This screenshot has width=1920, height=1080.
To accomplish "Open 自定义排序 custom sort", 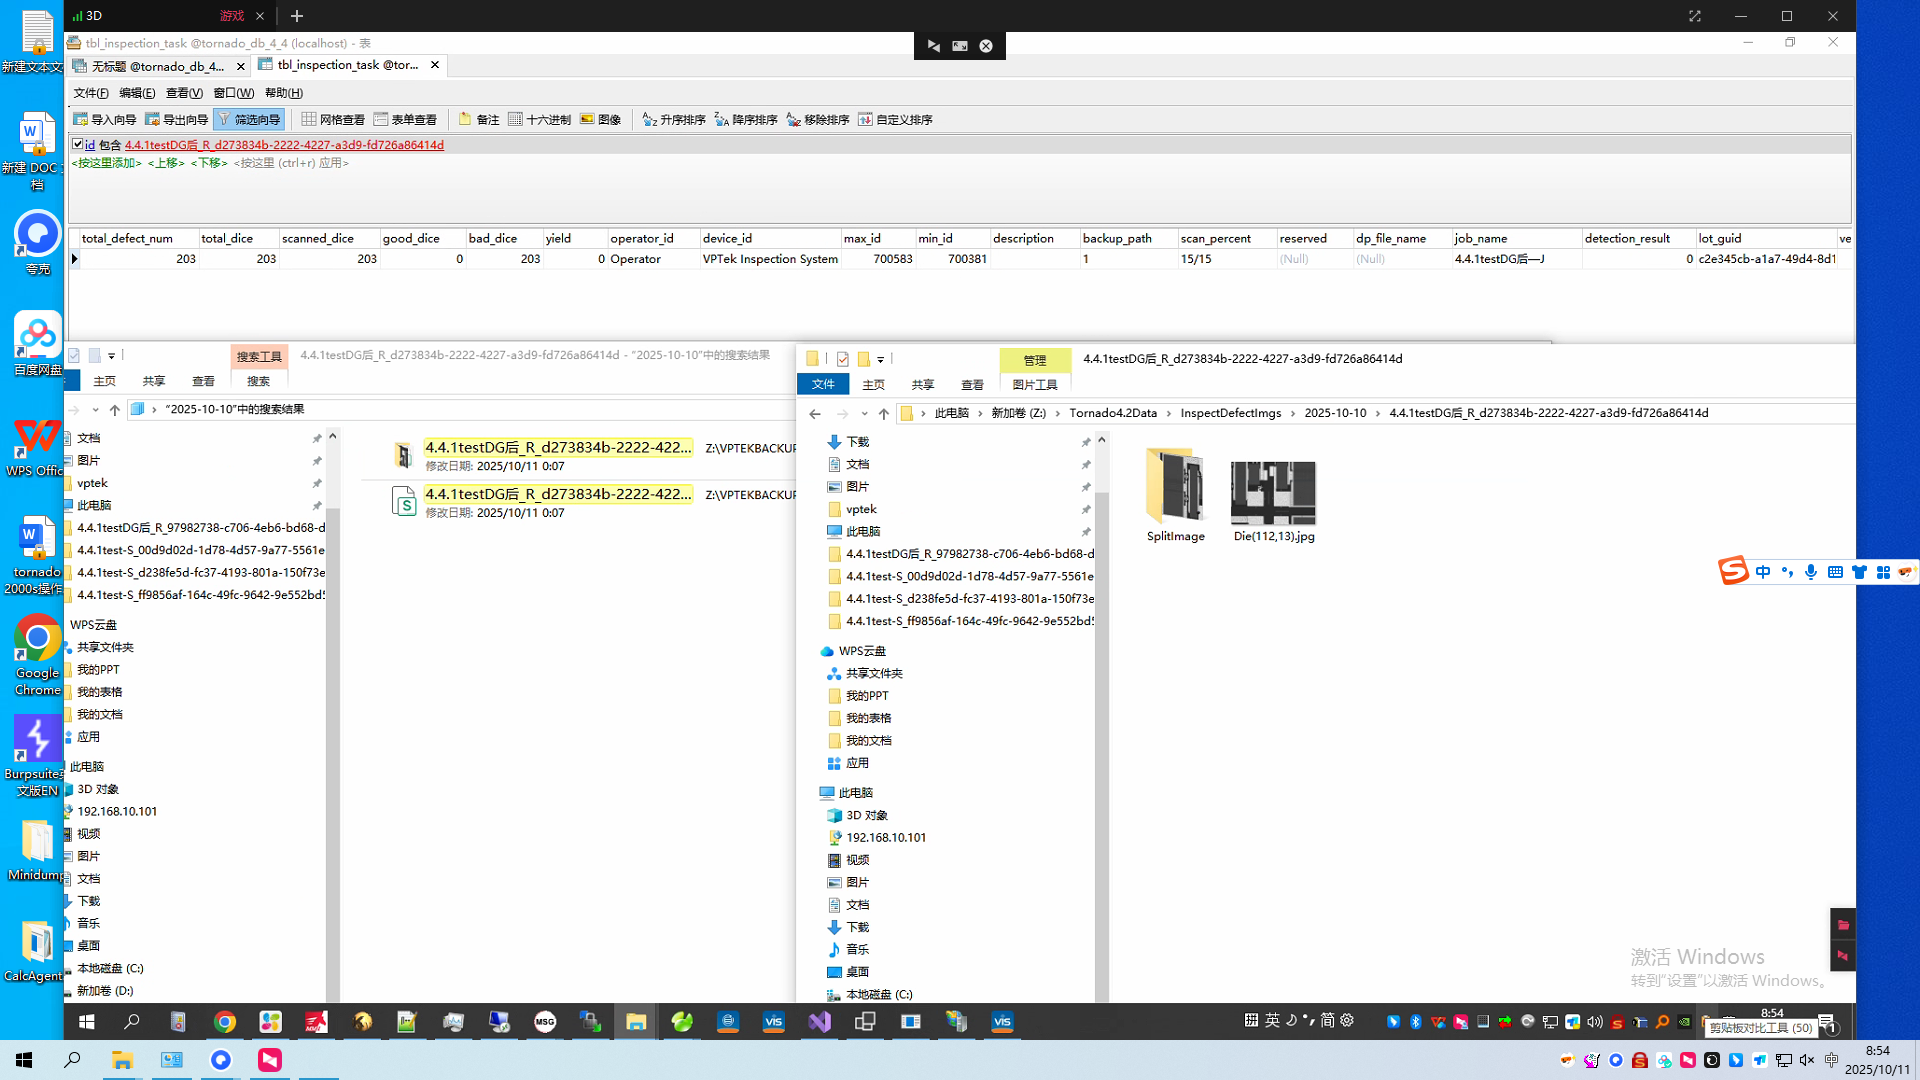I will [x=894, y=120].
